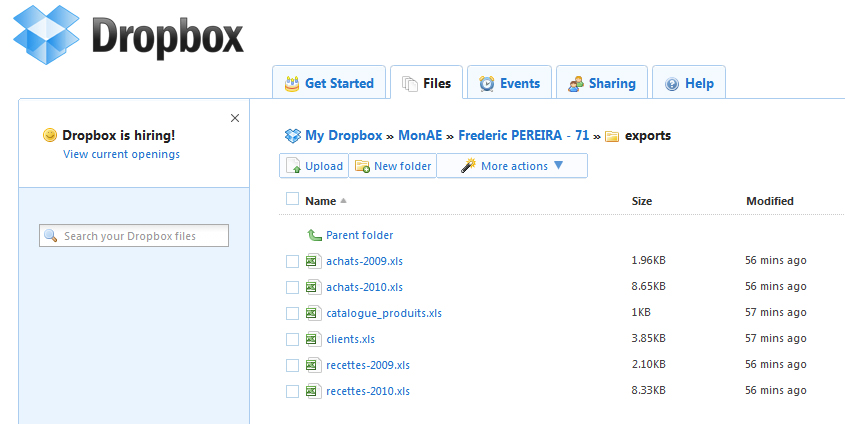
Task: Click the Excel icon of achats-2010.xls
Action: click(314, 287)
